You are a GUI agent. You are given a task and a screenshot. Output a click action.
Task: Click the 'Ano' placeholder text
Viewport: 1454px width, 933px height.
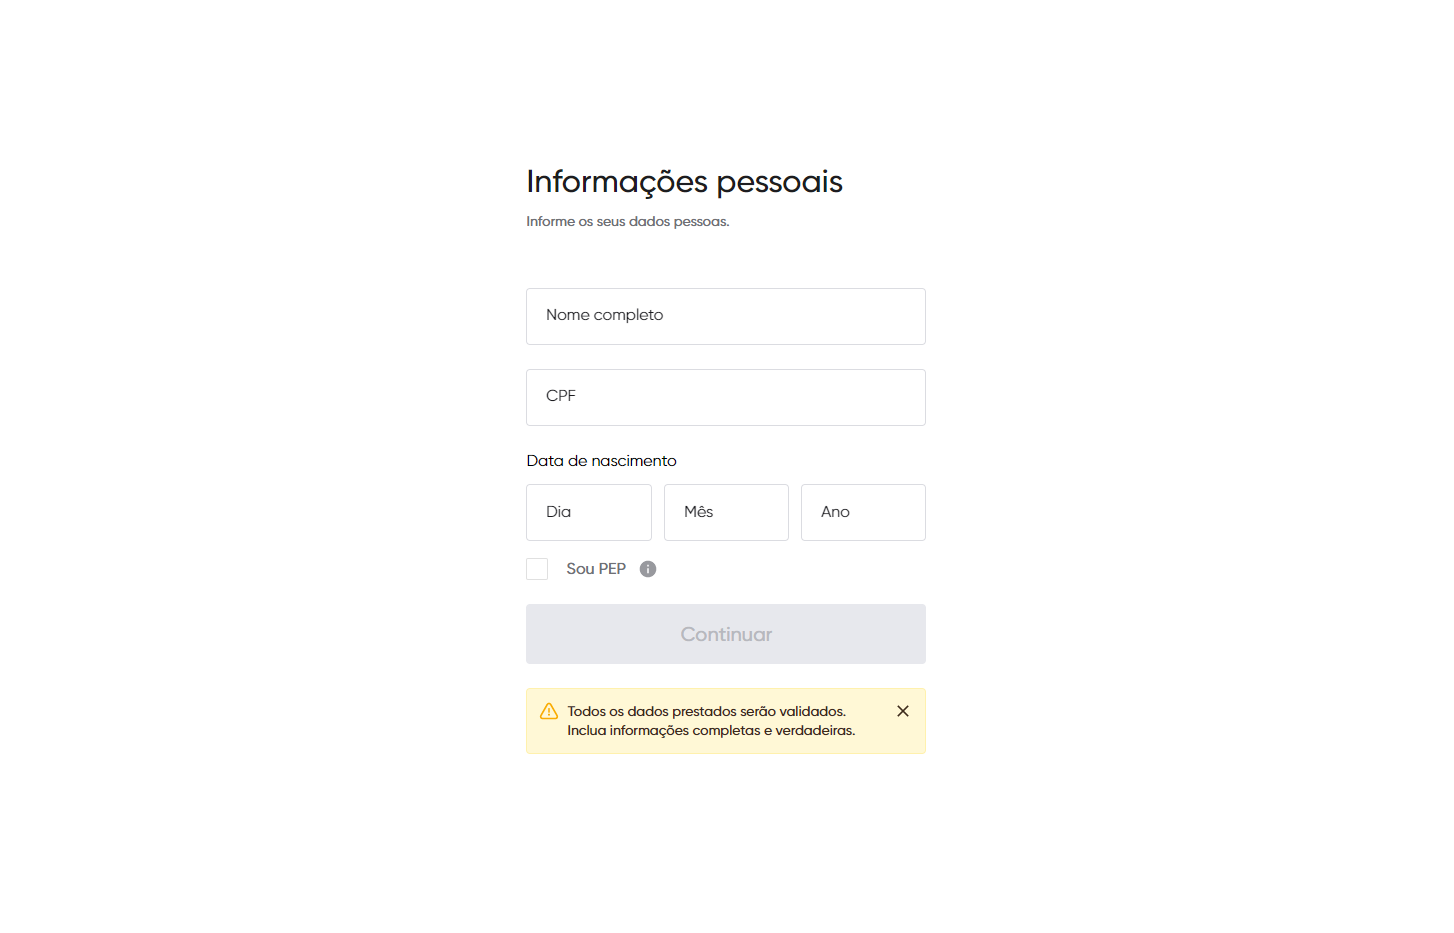(x=836, y=512)
